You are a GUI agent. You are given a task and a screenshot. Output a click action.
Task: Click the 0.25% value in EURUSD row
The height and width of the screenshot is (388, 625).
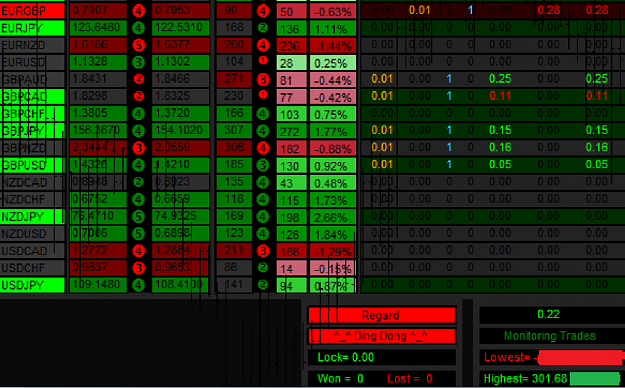[x=333, y=63]
